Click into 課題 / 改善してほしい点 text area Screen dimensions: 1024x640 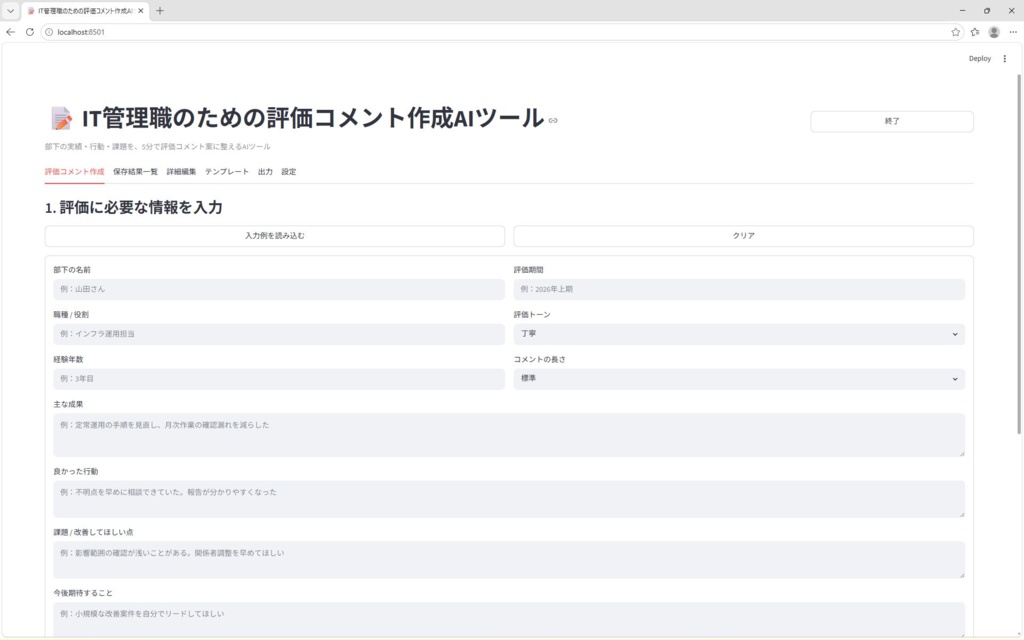pos(509,560)
